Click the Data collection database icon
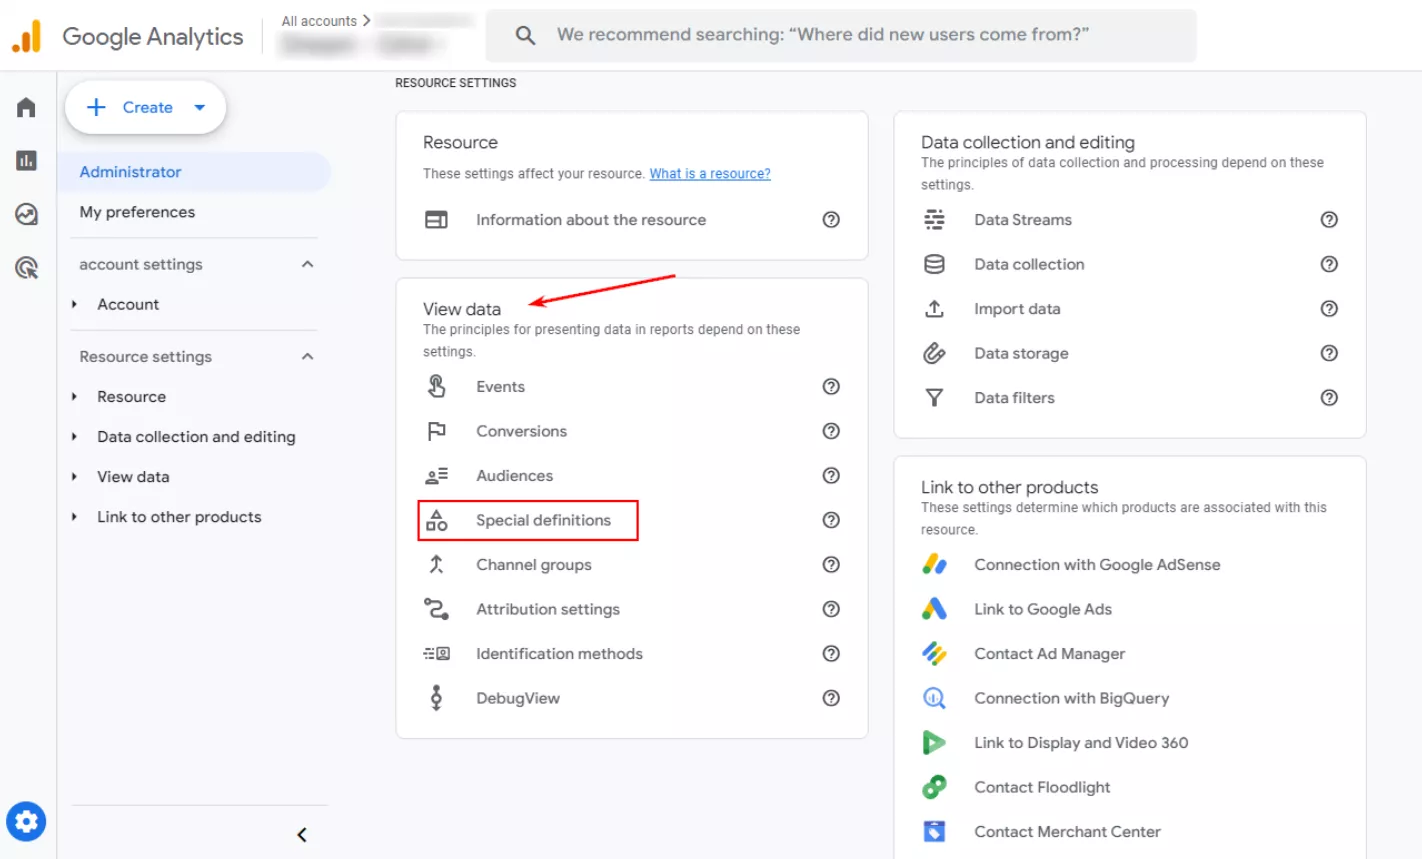This screenshot has width=1422, height=859. (934, 264)
